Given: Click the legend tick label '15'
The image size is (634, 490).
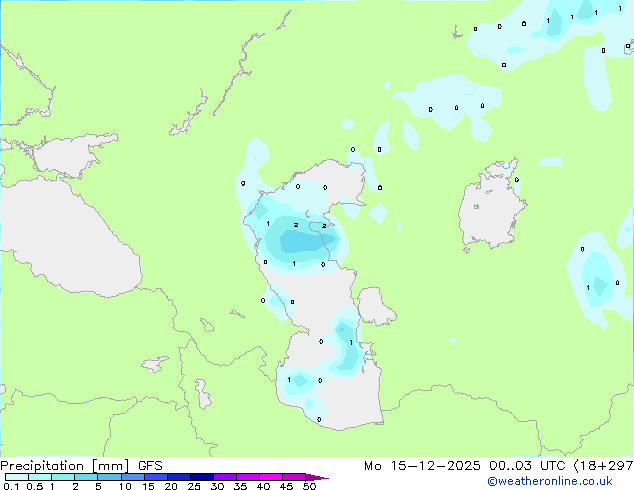Looking at the screenshot, I should pyautogui.click(x=148, y=486).
